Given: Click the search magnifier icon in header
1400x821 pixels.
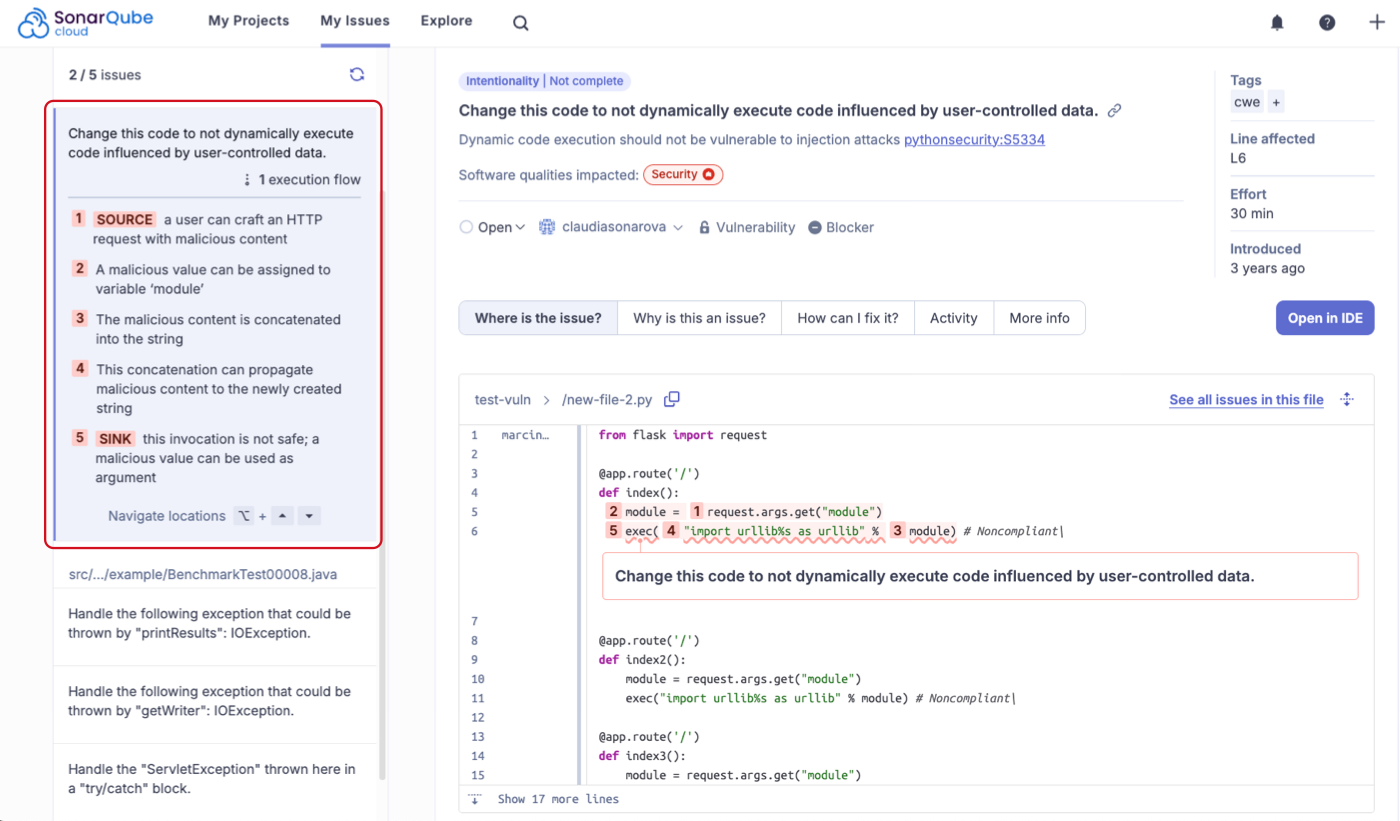Looking at the screenshot, I should tap(520, 23).
